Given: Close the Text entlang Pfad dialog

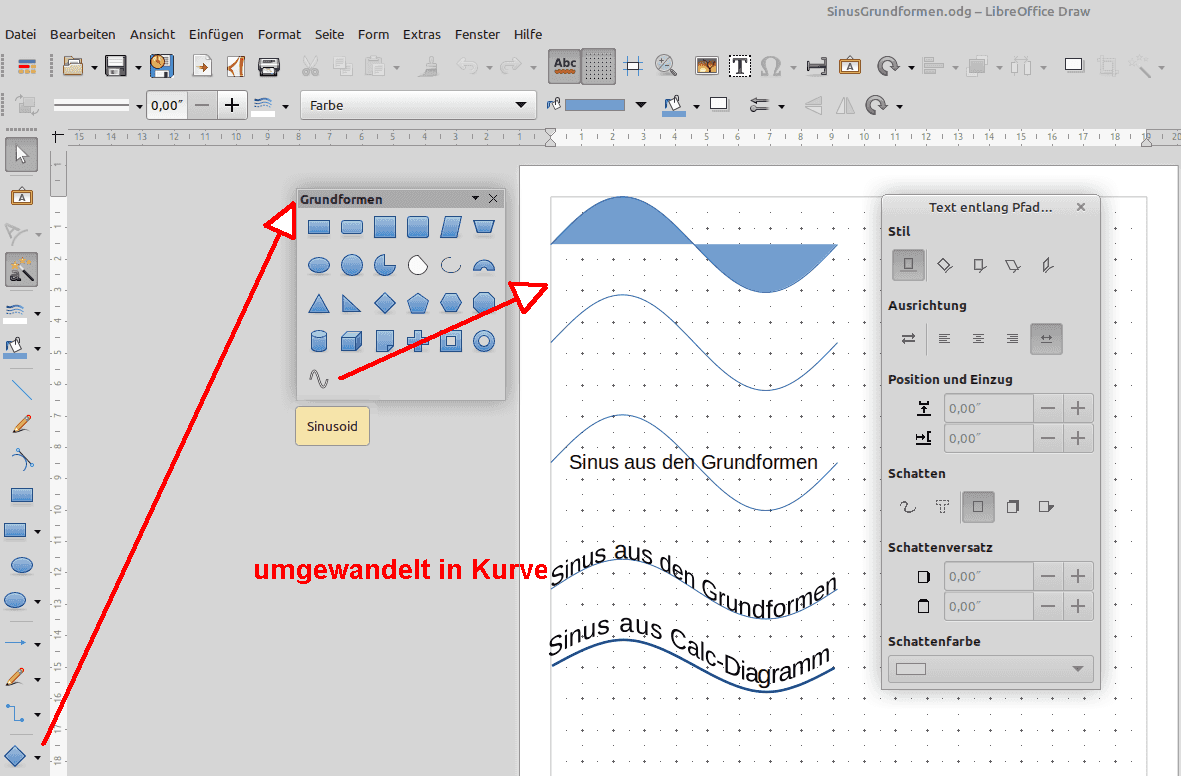Looking at the screenshot, I should coord(1081,206).
